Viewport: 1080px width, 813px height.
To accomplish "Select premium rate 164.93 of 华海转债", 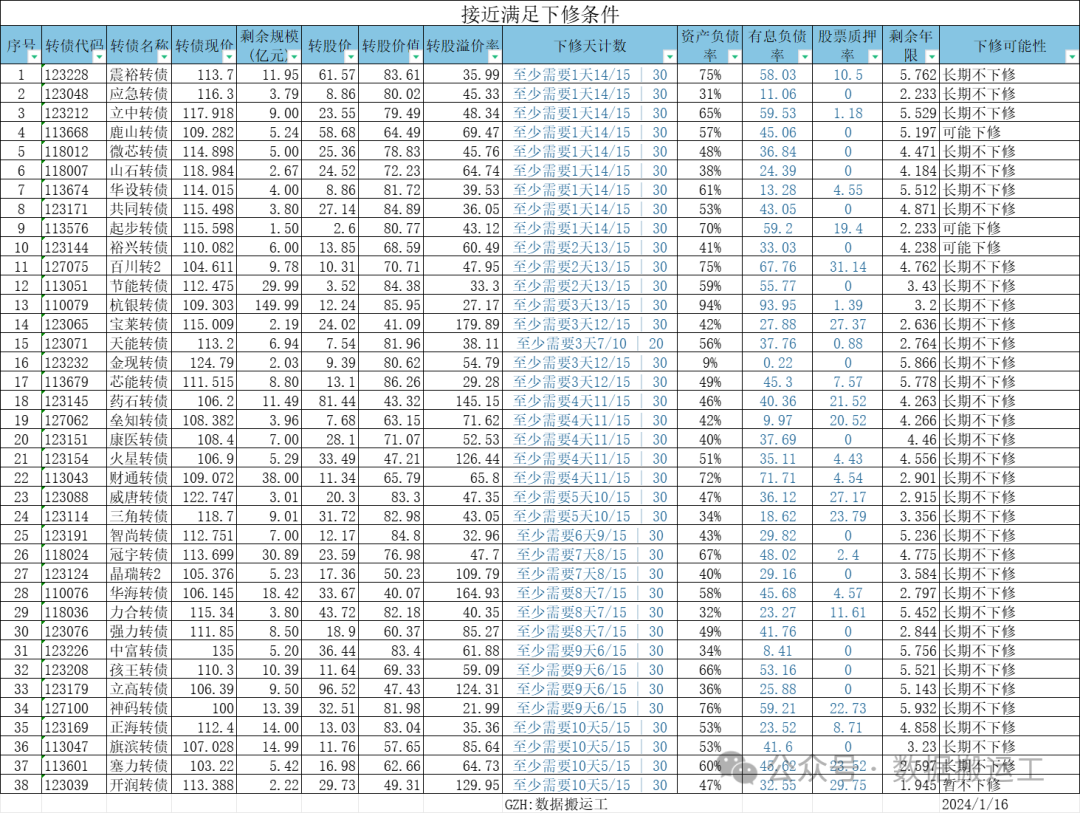I will point(464,594).
